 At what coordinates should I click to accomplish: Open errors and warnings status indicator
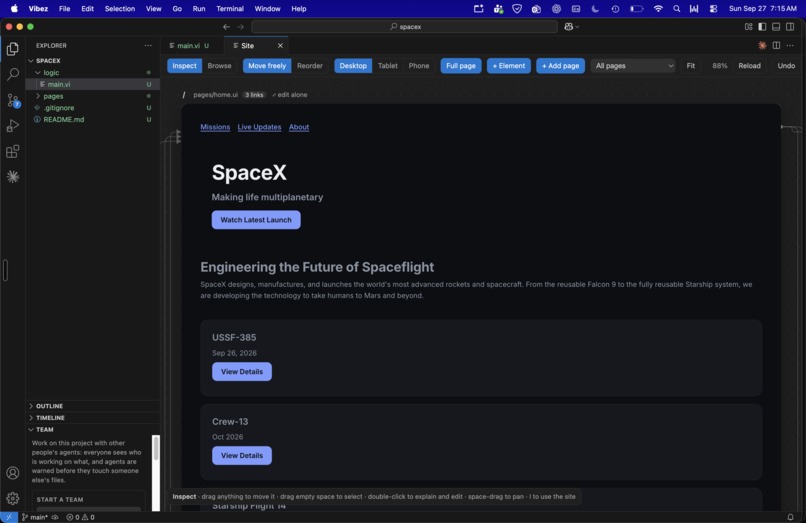click(x=80, y=517)
